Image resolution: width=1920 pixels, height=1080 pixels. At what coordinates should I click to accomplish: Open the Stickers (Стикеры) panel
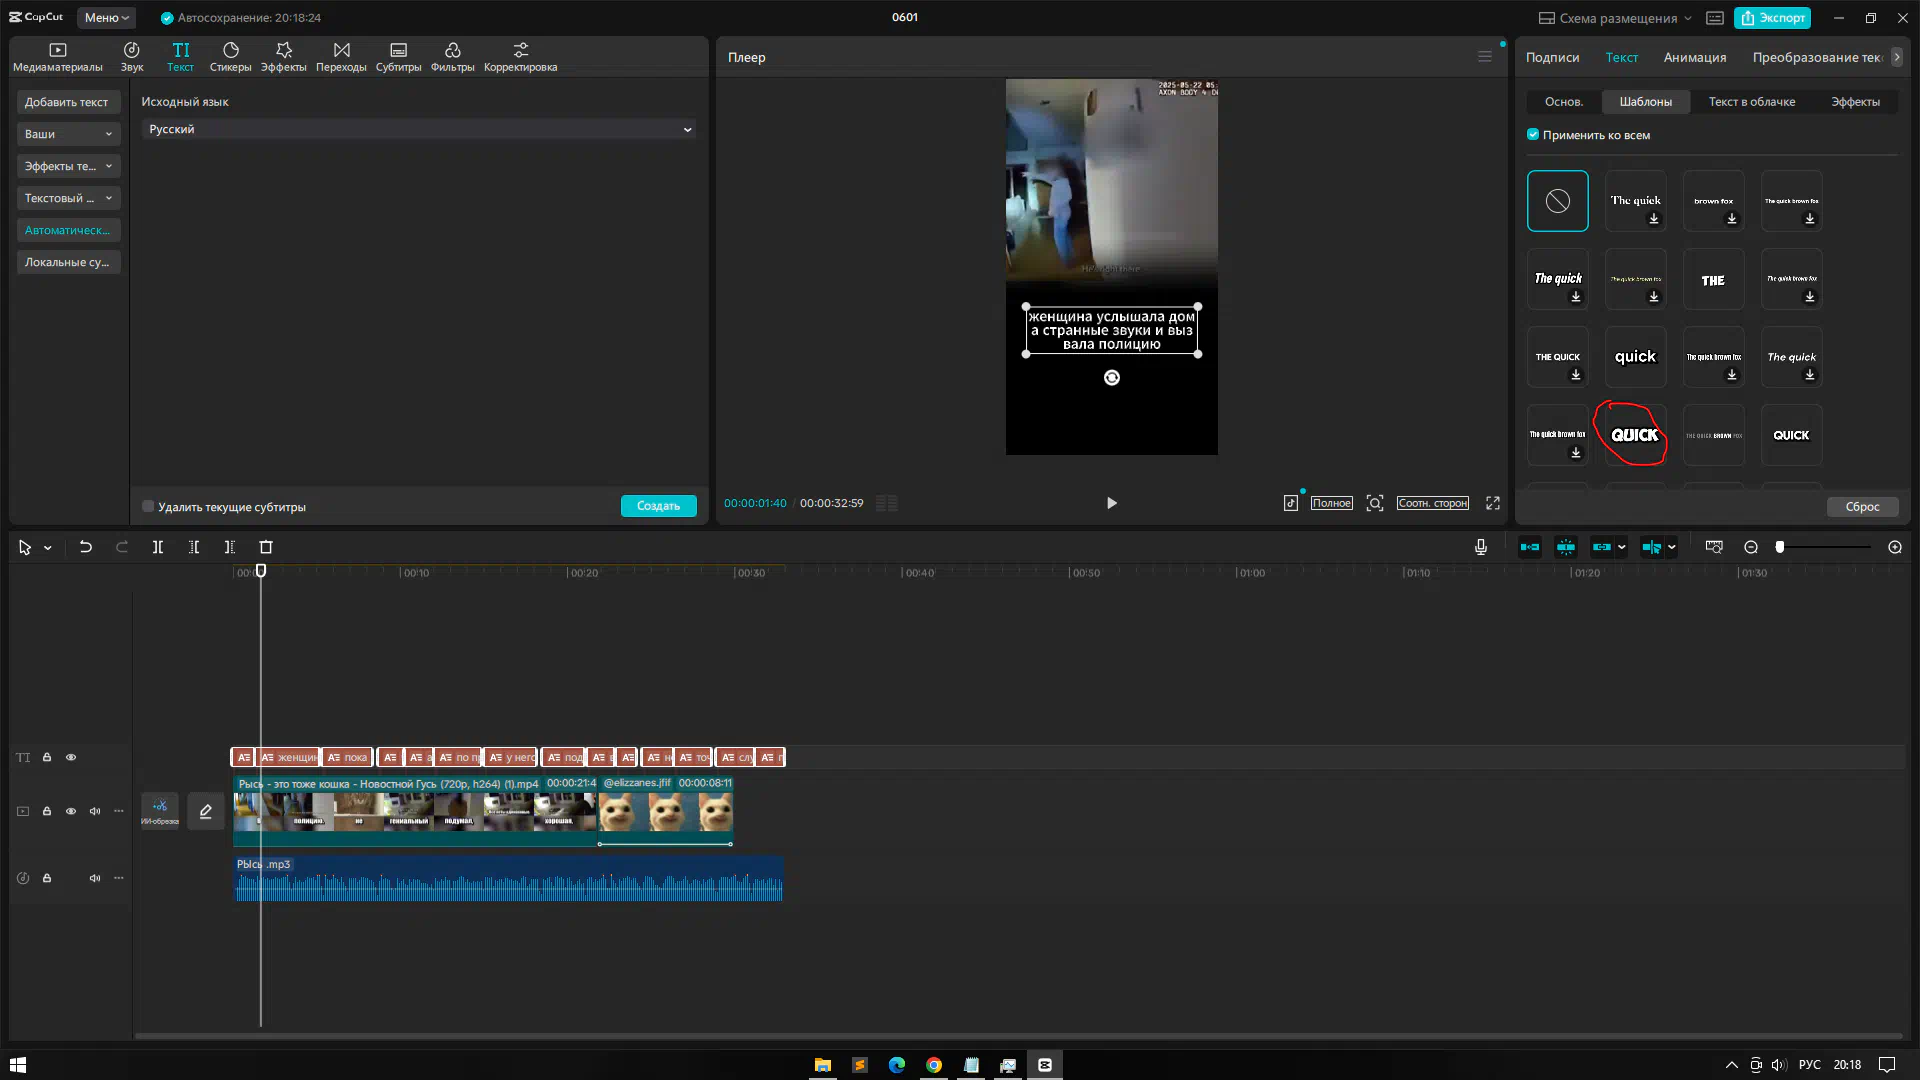[x=230, y=56]
